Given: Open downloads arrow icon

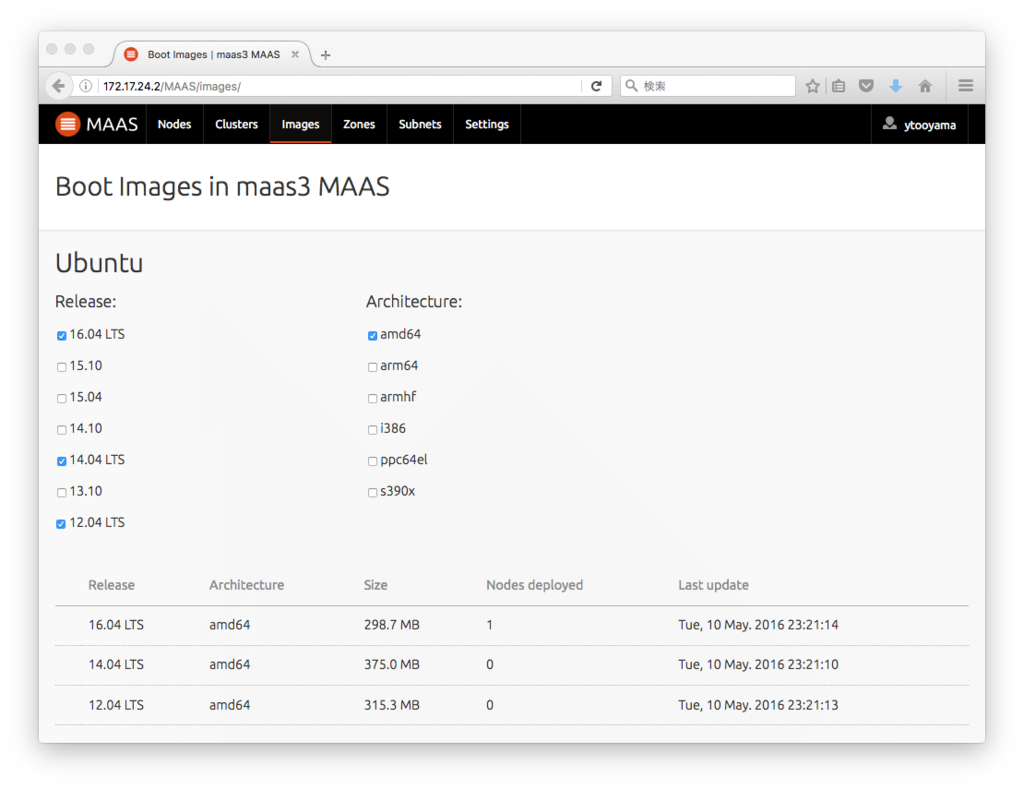Looking at the screenshot, I should click(x=895, y=86).
